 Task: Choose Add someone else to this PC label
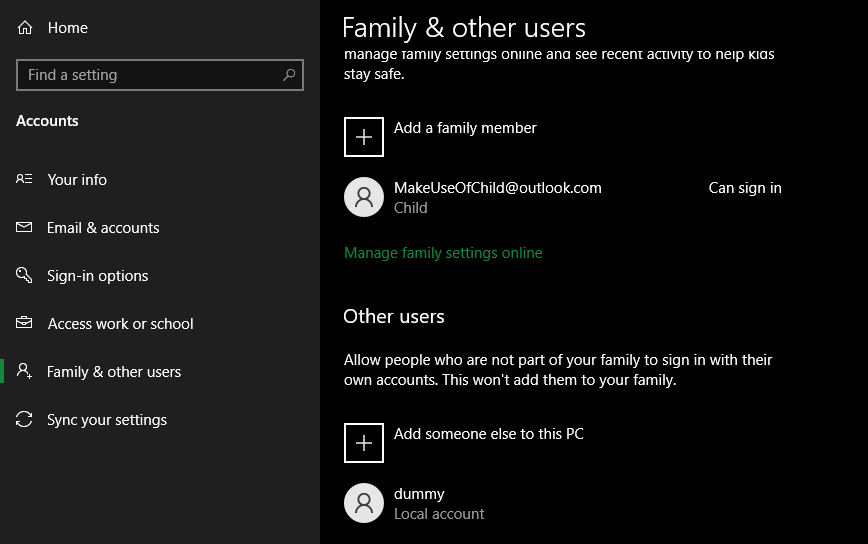click(x=489, y=434)
